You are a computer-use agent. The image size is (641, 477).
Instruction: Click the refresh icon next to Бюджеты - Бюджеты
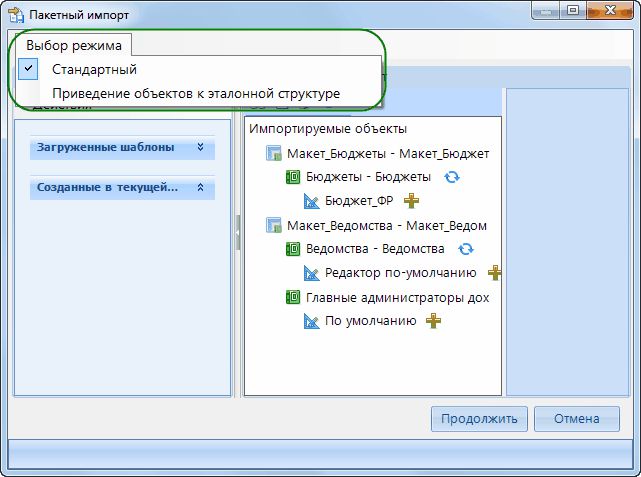point(452,177)
